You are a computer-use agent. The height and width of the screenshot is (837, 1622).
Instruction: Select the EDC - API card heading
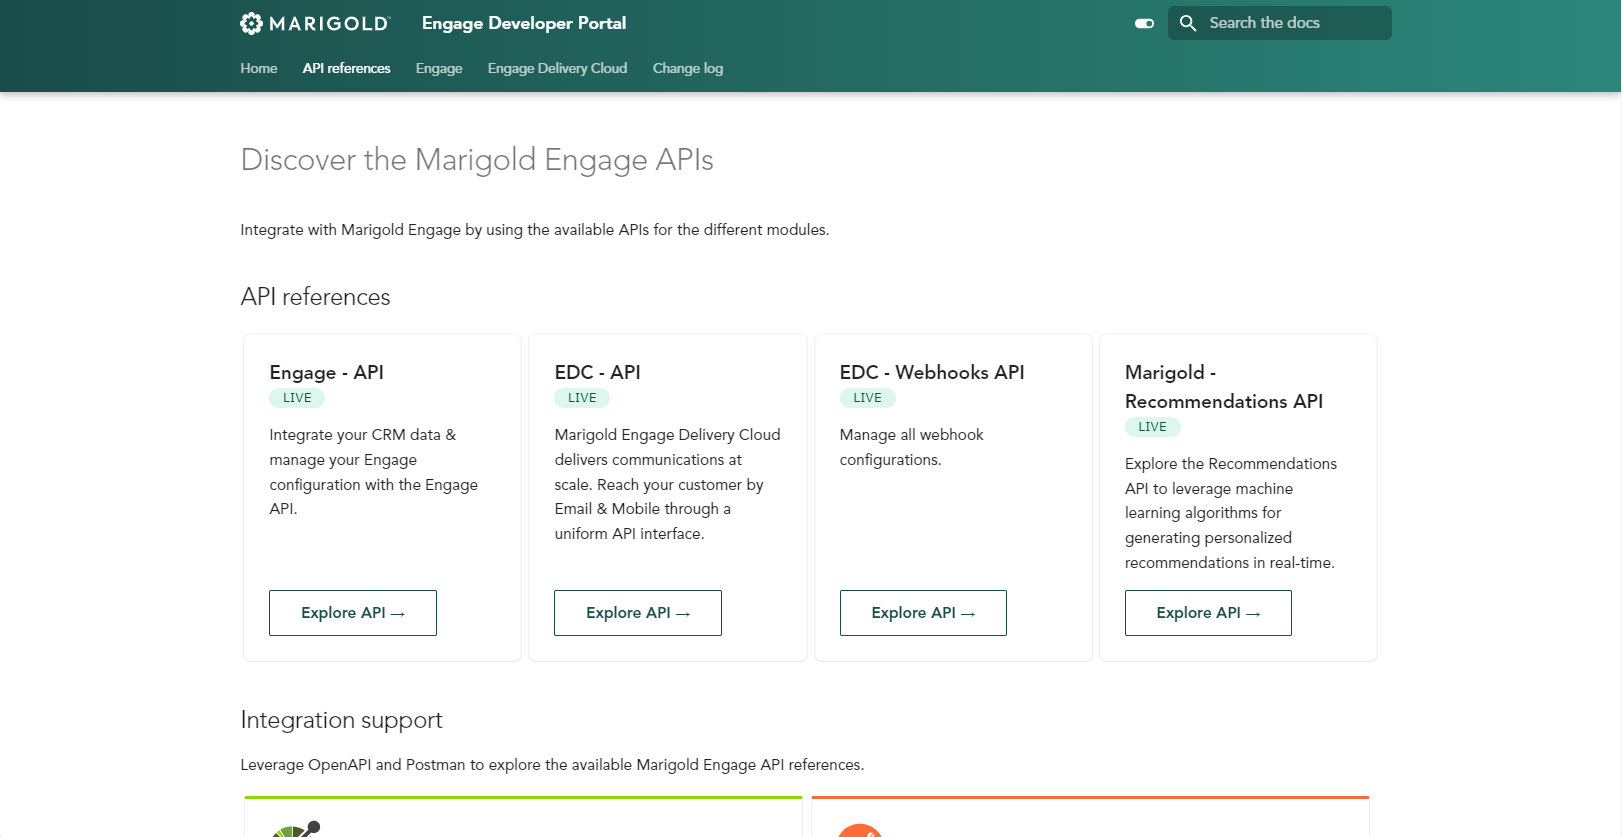pyautogui.click(x=598, y=372)
